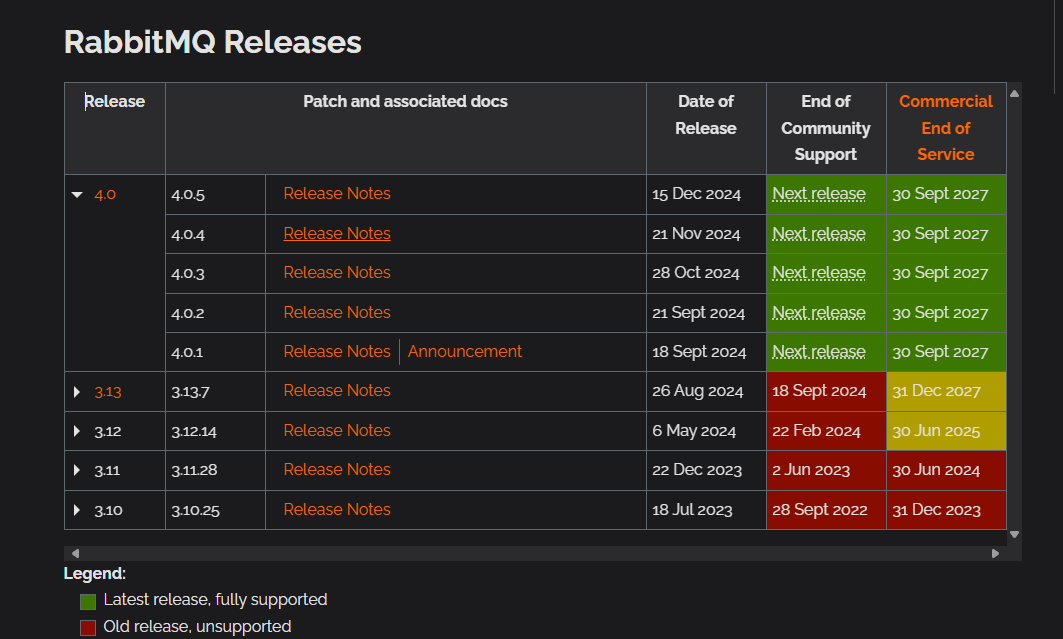Click 'Next release' in the 4.0.2 row

(819, 312)
